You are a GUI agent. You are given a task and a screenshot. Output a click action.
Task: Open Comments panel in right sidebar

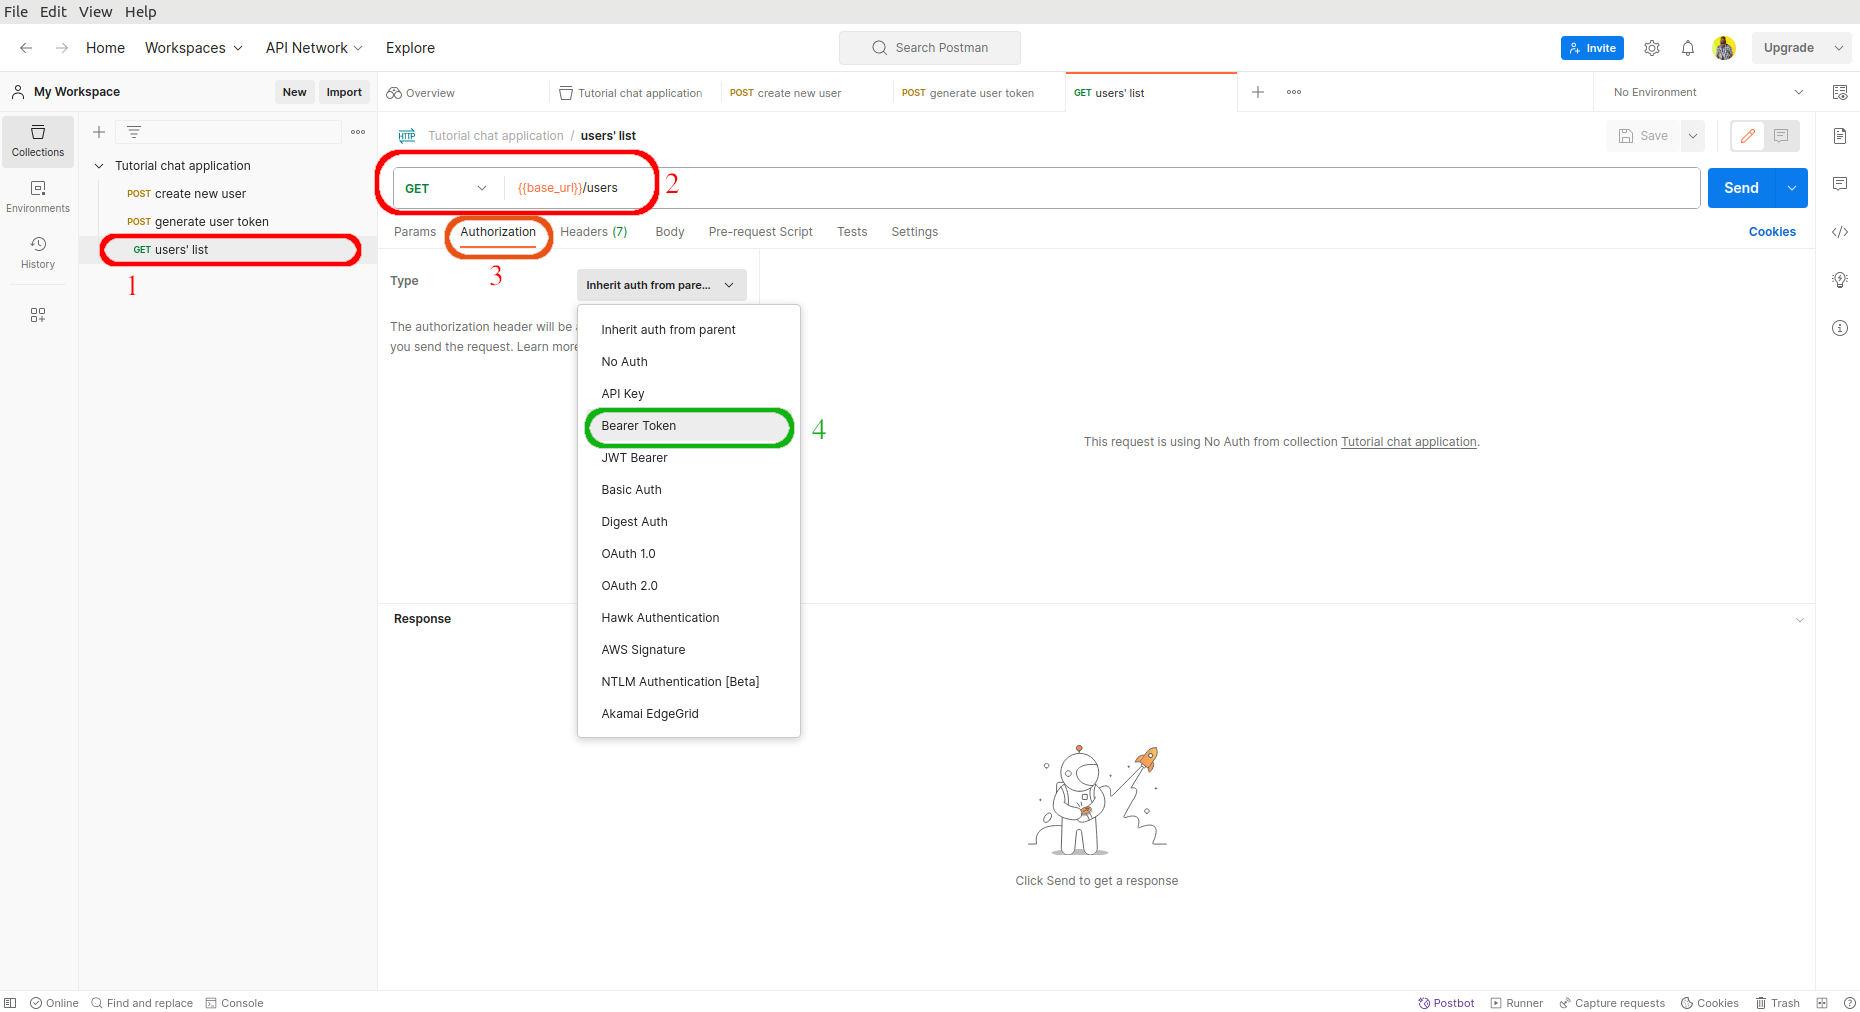1840,184
